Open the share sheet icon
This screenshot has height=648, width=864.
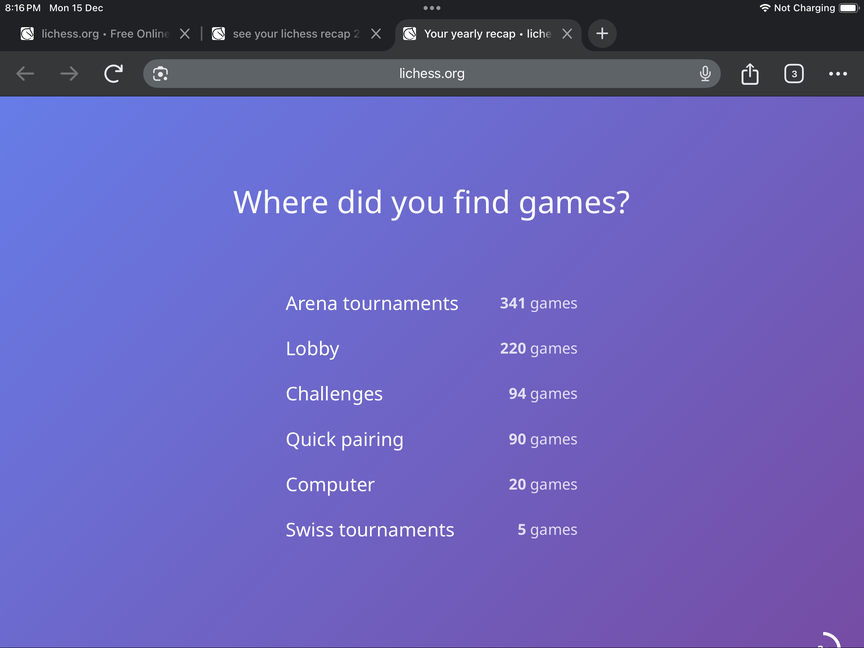[x=750, y=74]
